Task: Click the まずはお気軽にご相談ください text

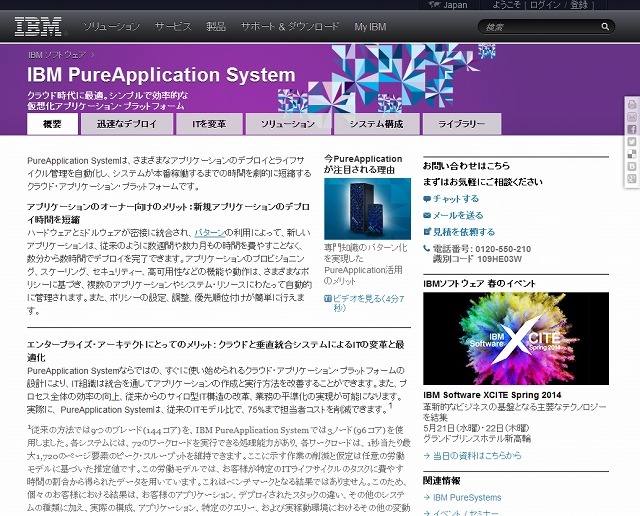Action: [482, 182]
